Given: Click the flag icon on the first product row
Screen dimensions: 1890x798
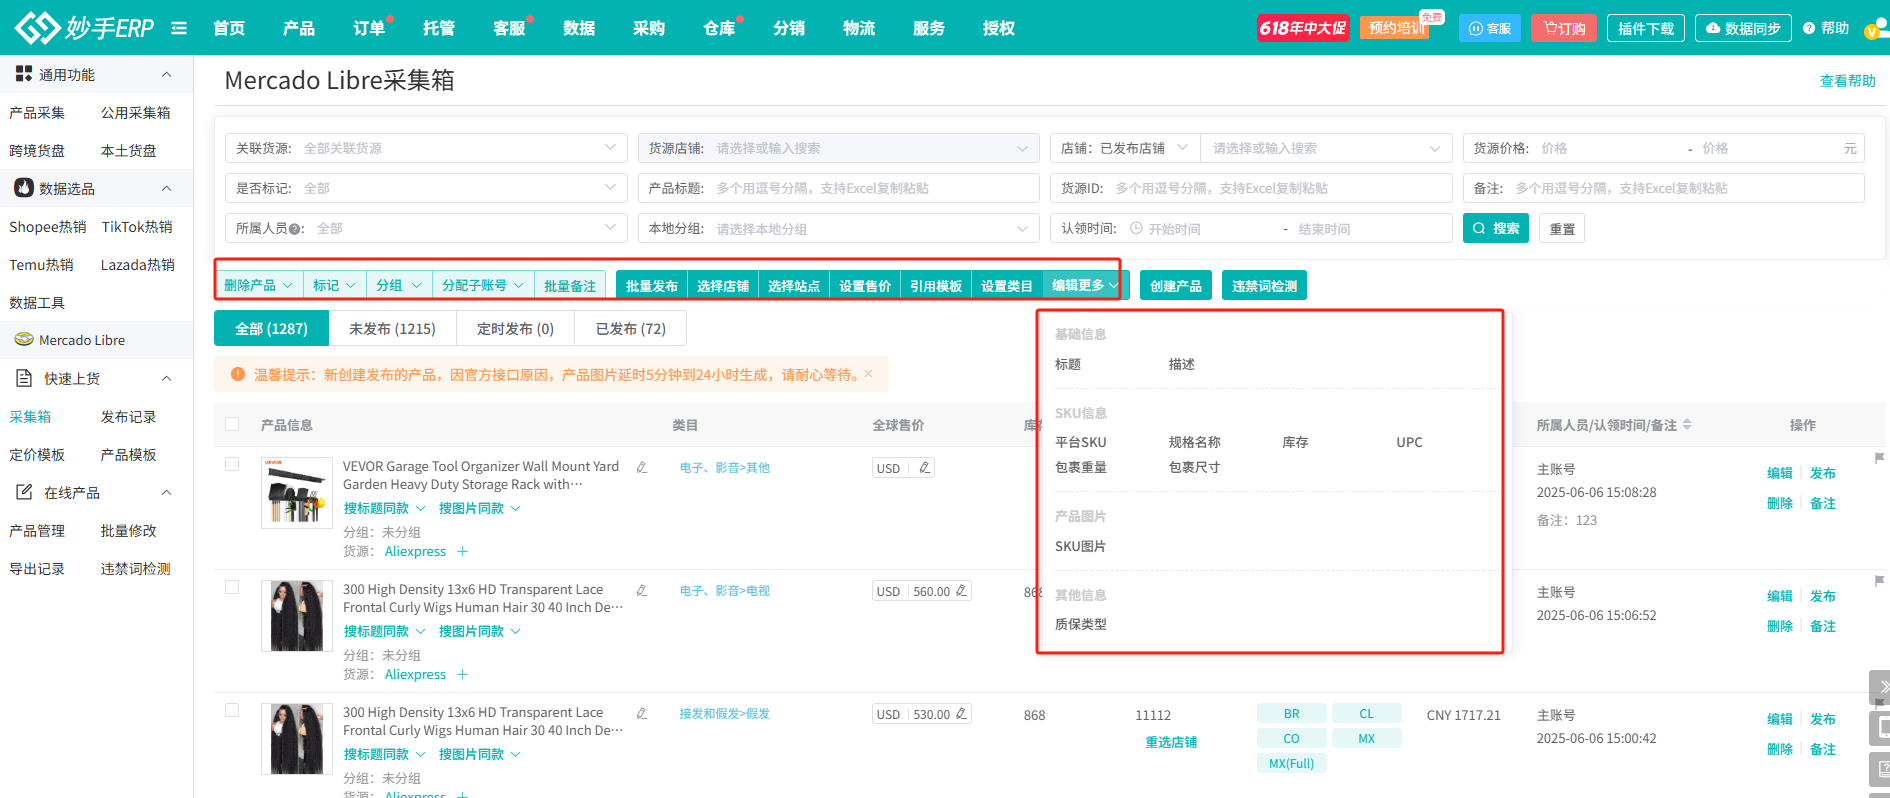Looking at the screenshot, I should coord(1879,458).
